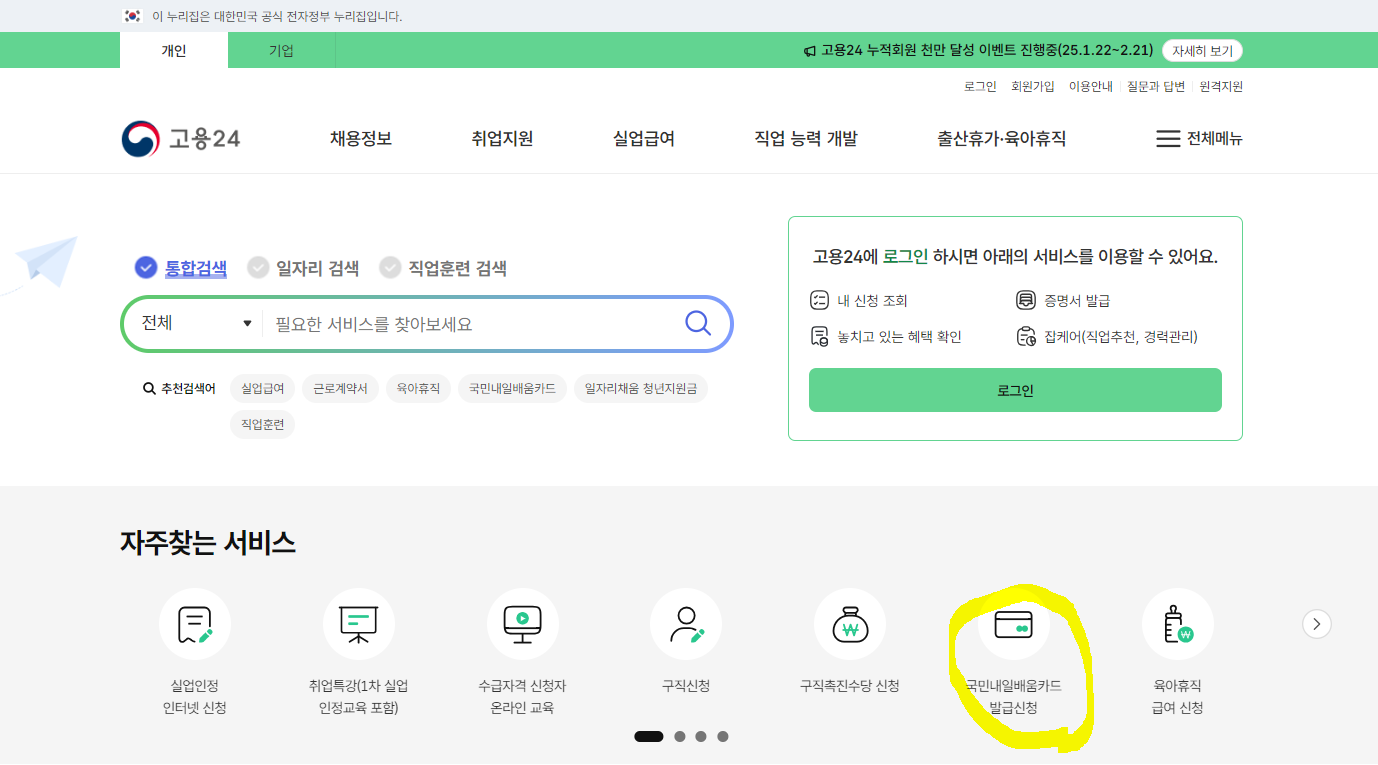1378x765 pixels.
Task: Click the Korean flag icon
Action: [x=132, y=16]
